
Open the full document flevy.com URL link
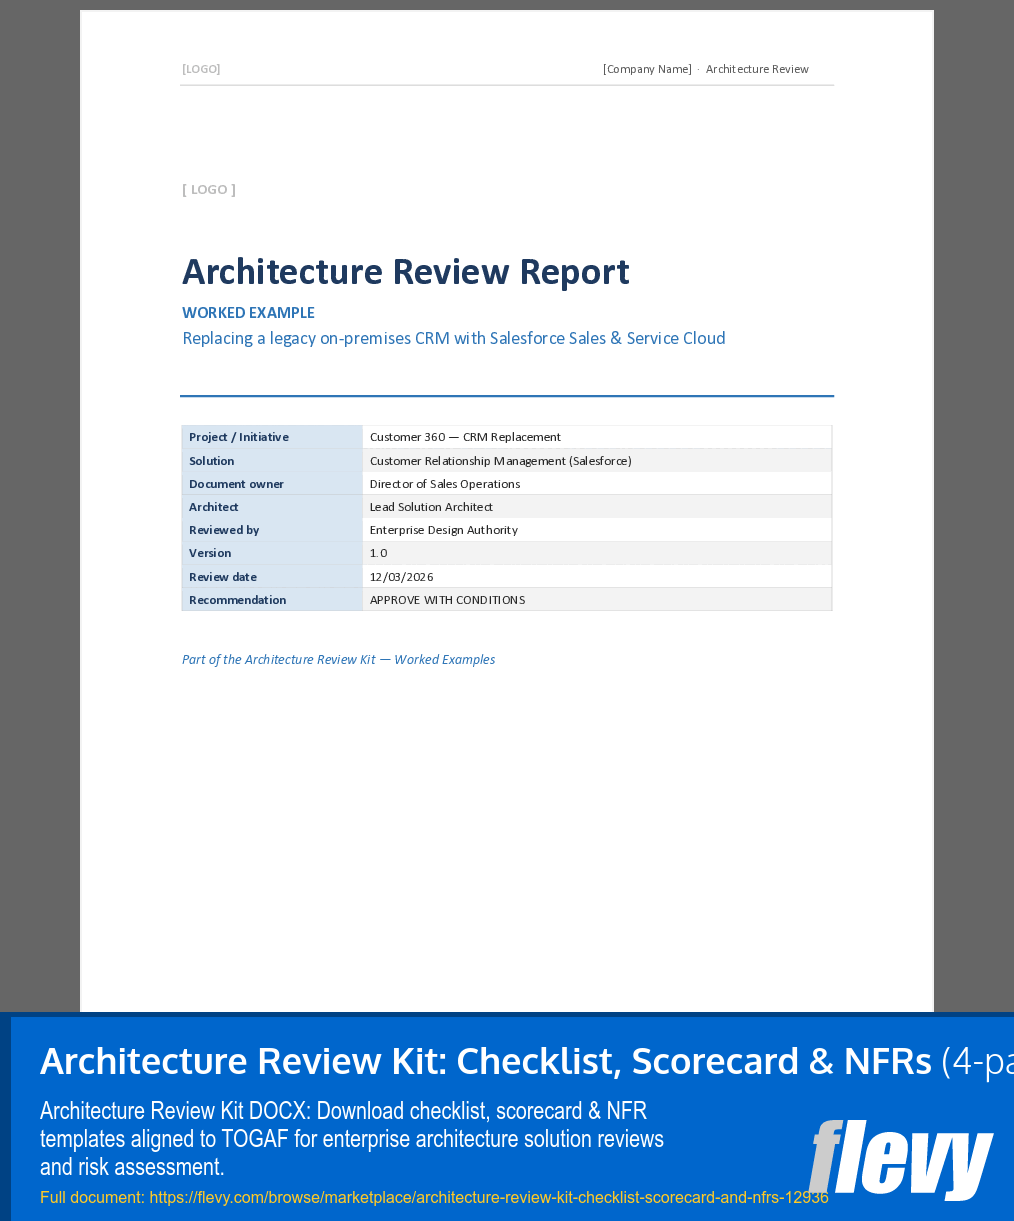click(x=488, y=1197)
